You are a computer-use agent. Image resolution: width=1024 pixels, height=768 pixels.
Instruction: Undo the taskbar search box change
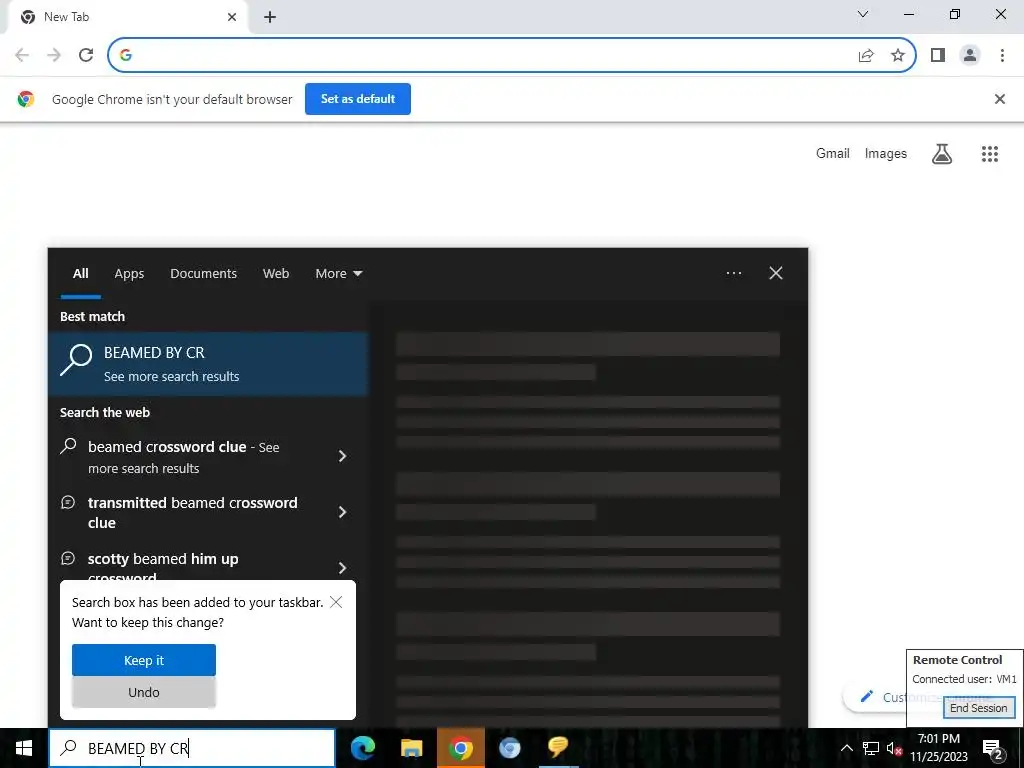[x=144, y=692]
